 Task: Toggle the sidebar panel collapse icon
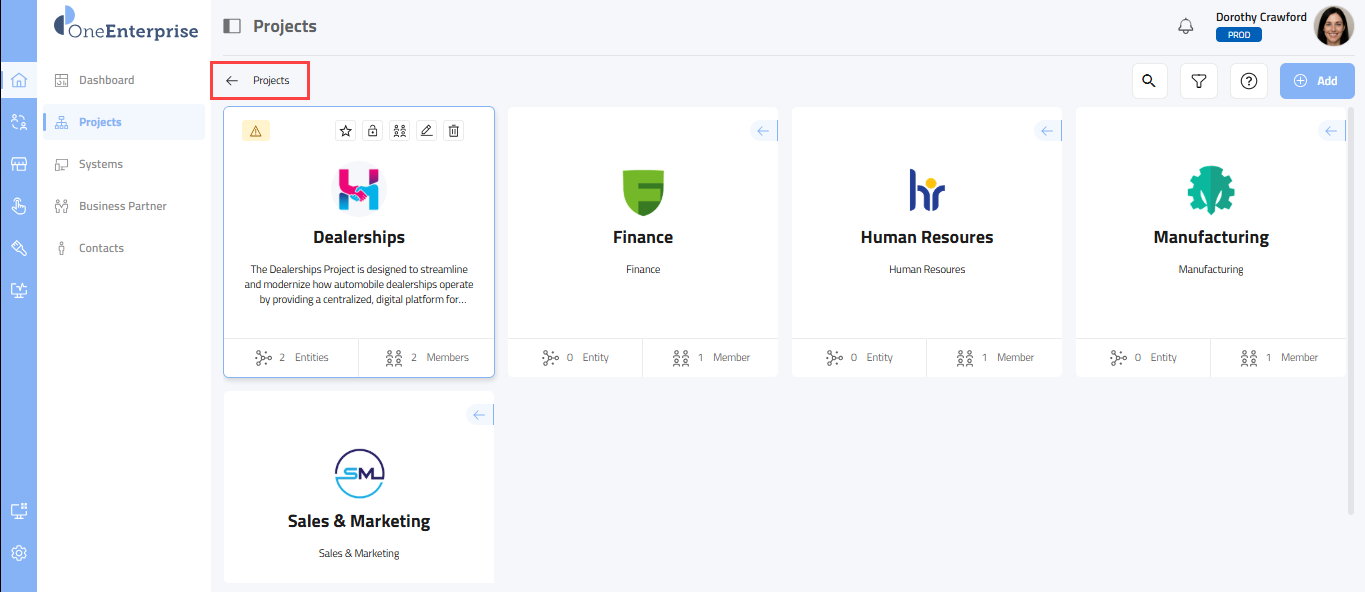(x=232, y=26)
